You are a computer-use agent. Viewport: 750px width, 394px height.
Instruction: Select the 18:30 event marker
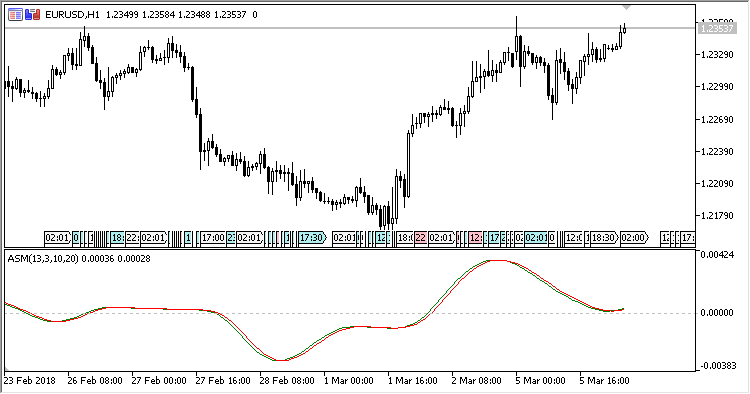[604, 237]
